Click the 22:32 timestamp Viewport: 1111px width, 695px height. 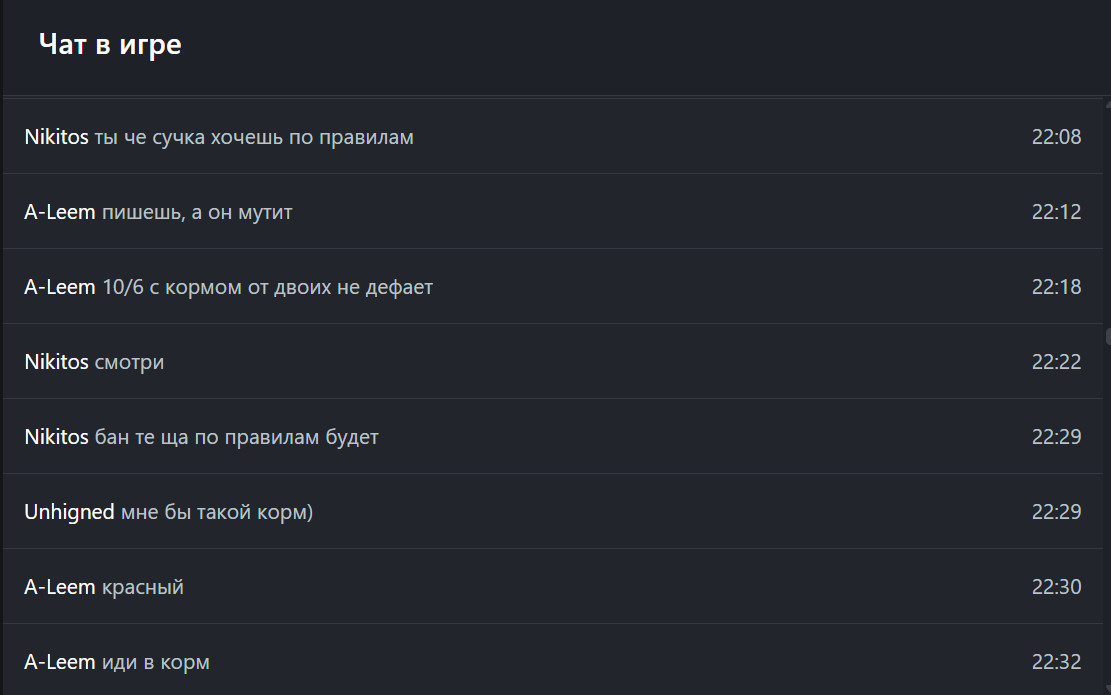click(x=1056, y=662)
